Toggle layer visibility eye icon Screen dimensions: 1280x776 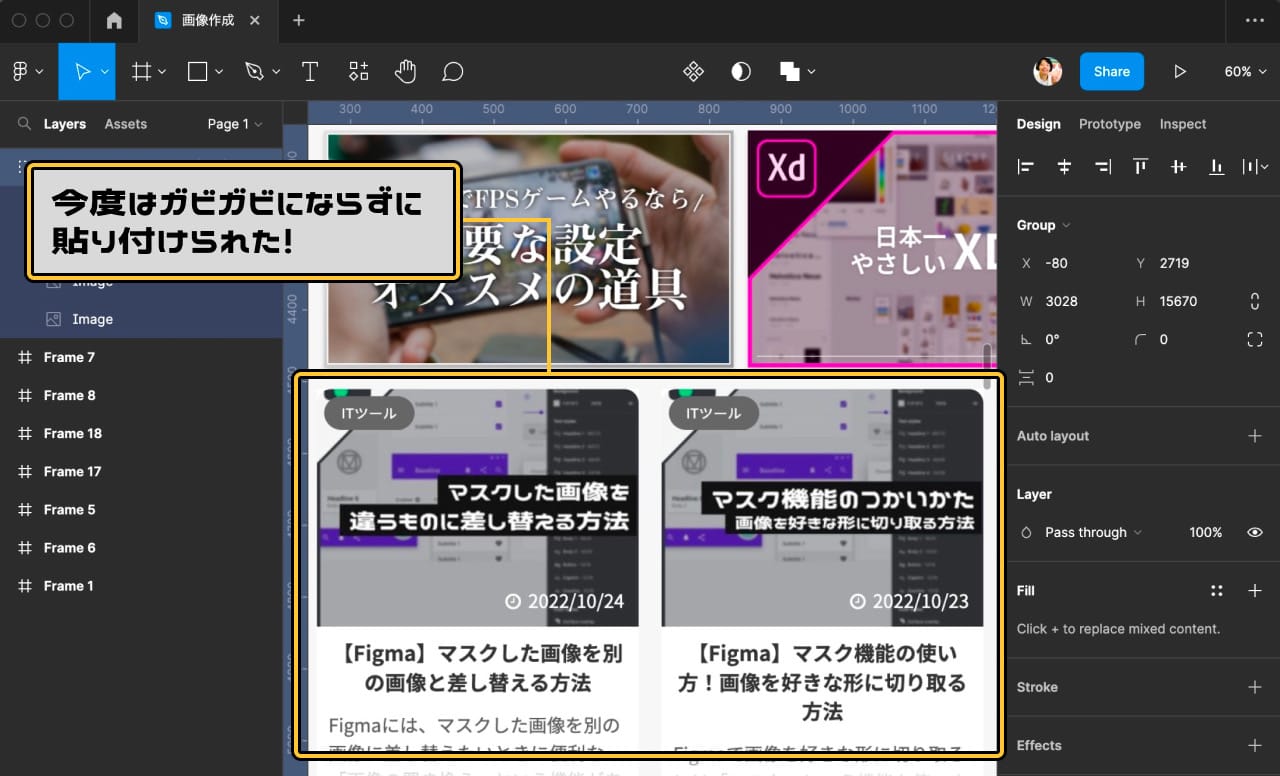tap(1255, 533)
